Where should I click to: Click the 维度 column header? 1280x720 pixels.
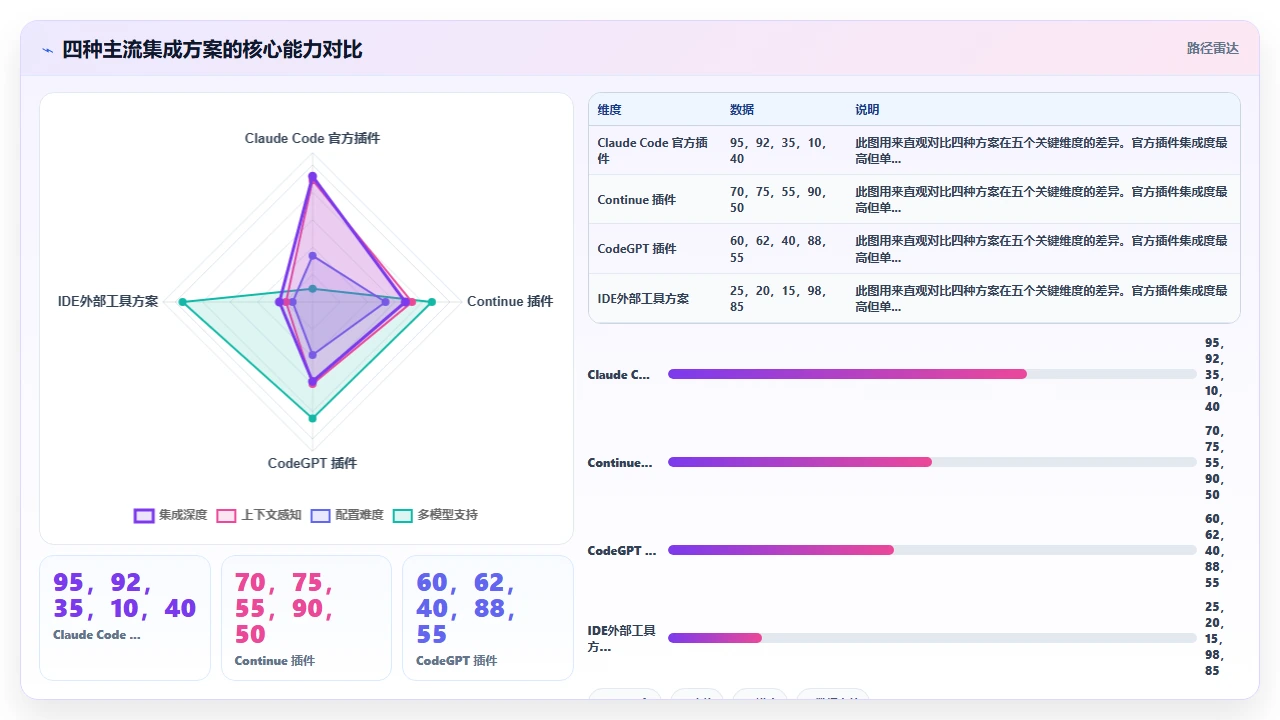610,110
